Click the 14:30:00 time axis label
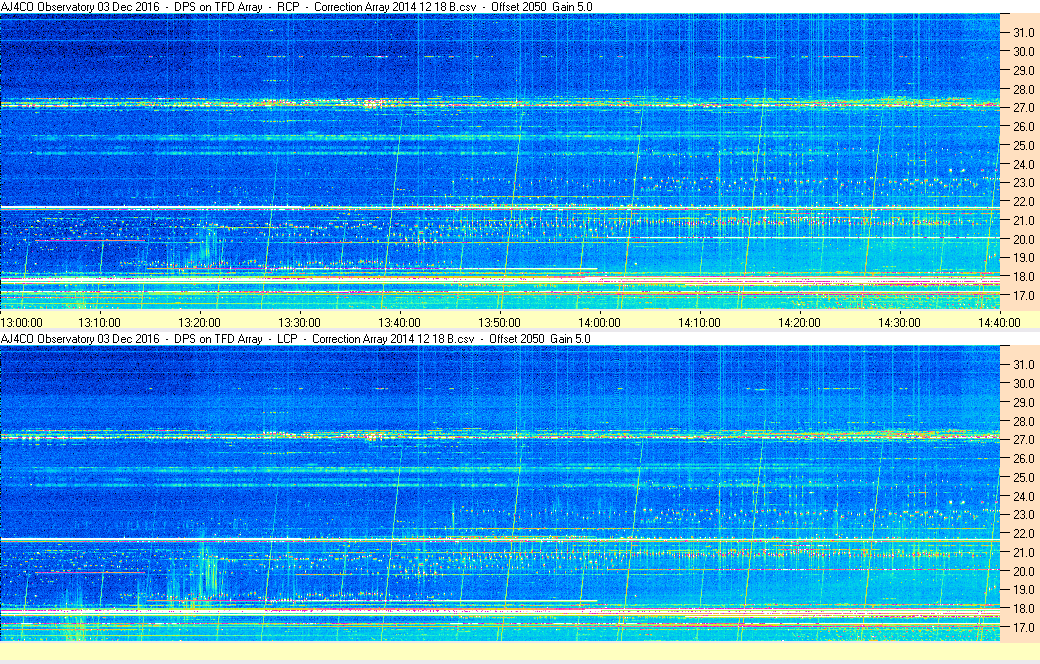 click(x=899, y=321)
